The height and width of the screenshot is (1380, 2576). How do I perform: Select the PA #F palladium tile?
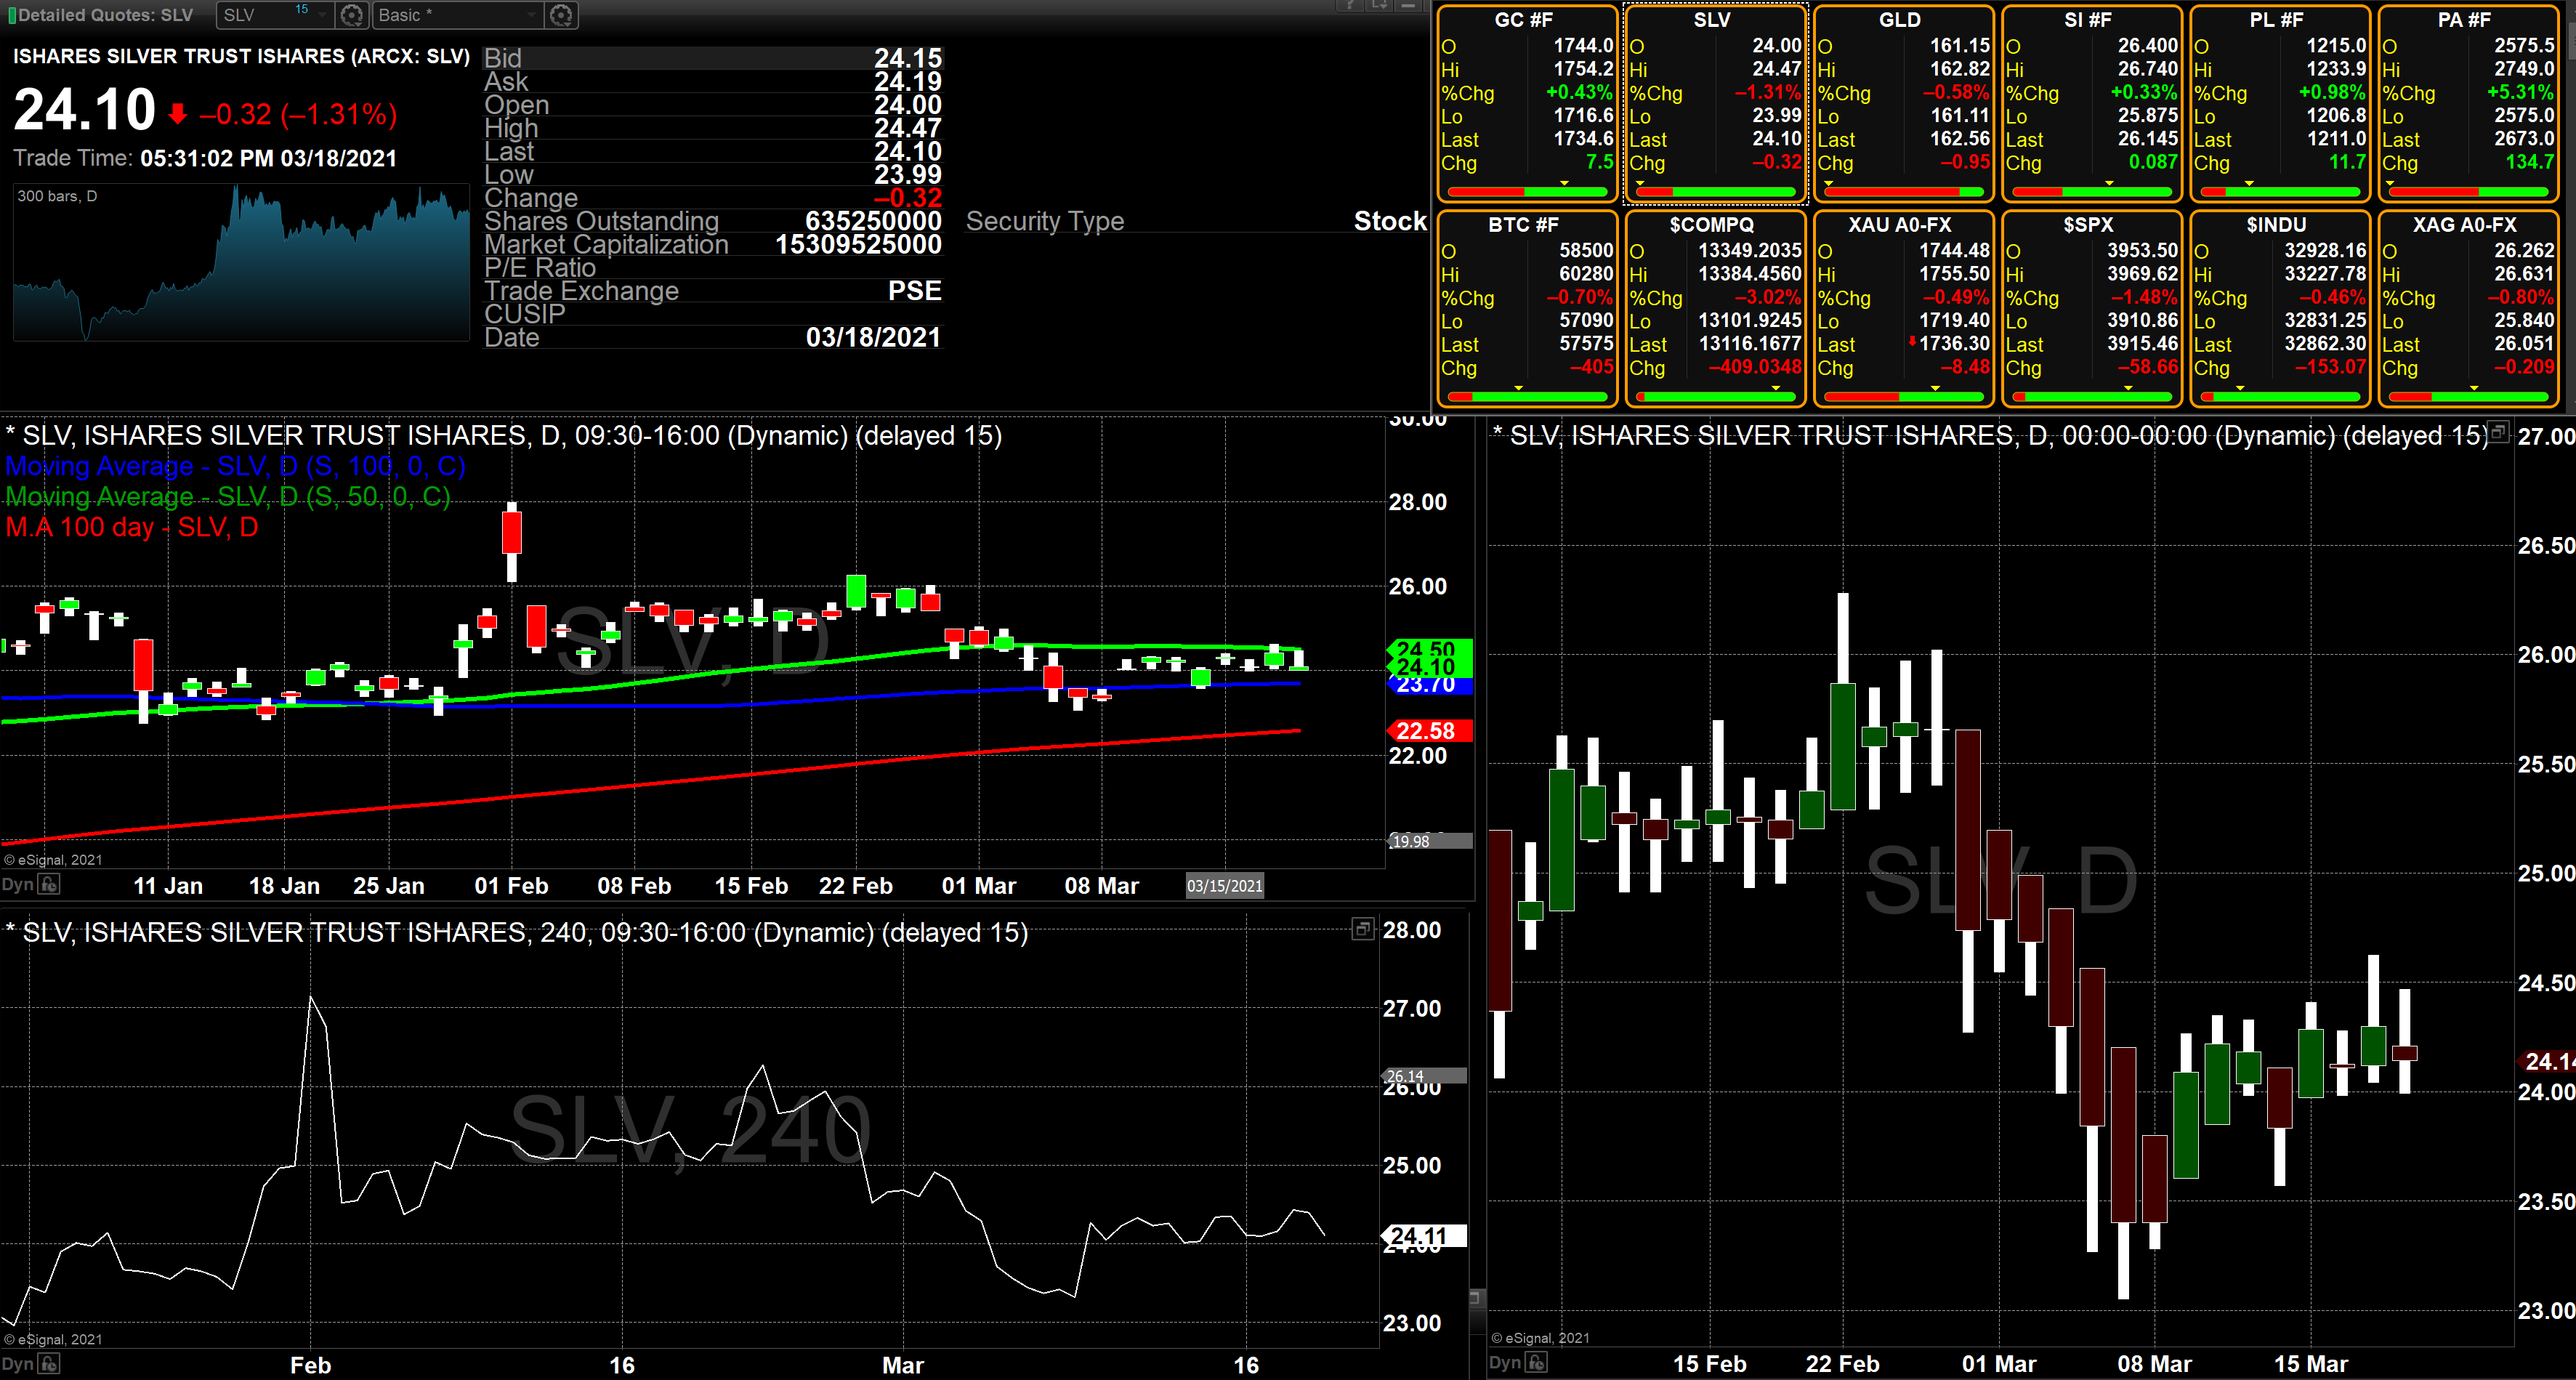coord(2466,103)
